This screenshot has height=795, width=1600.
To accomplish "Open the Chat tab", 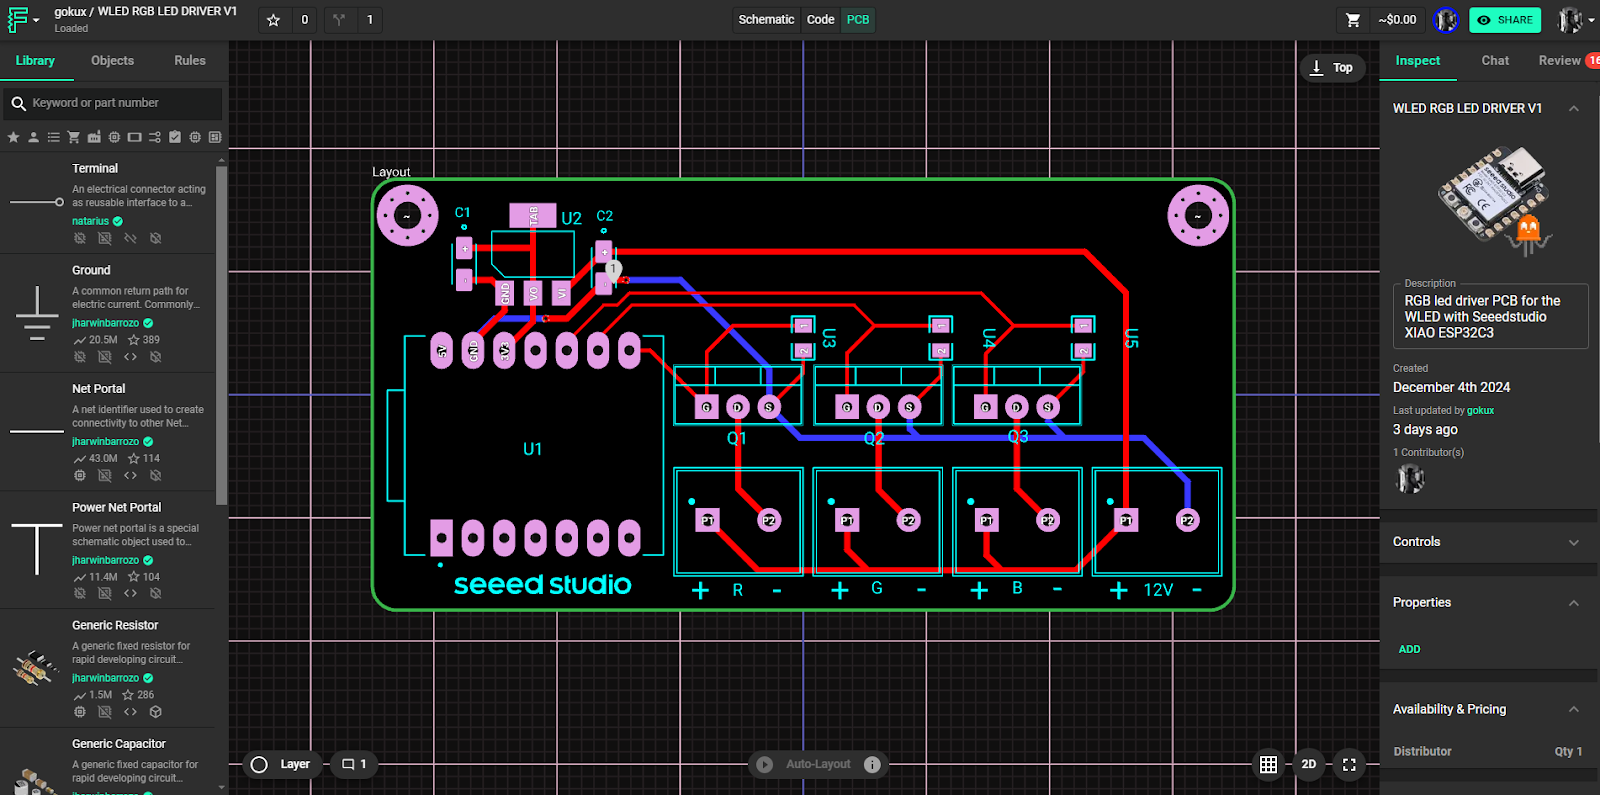I will click(1495, 61).
